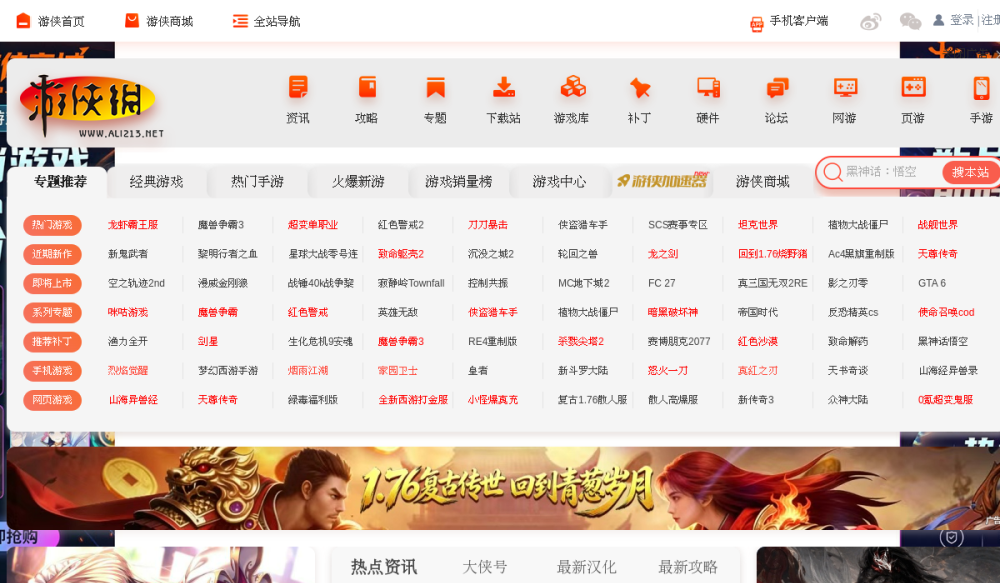The image size is (1000, 583).
Task: Open the 使命召唤cod link
Action: point(946,313)
